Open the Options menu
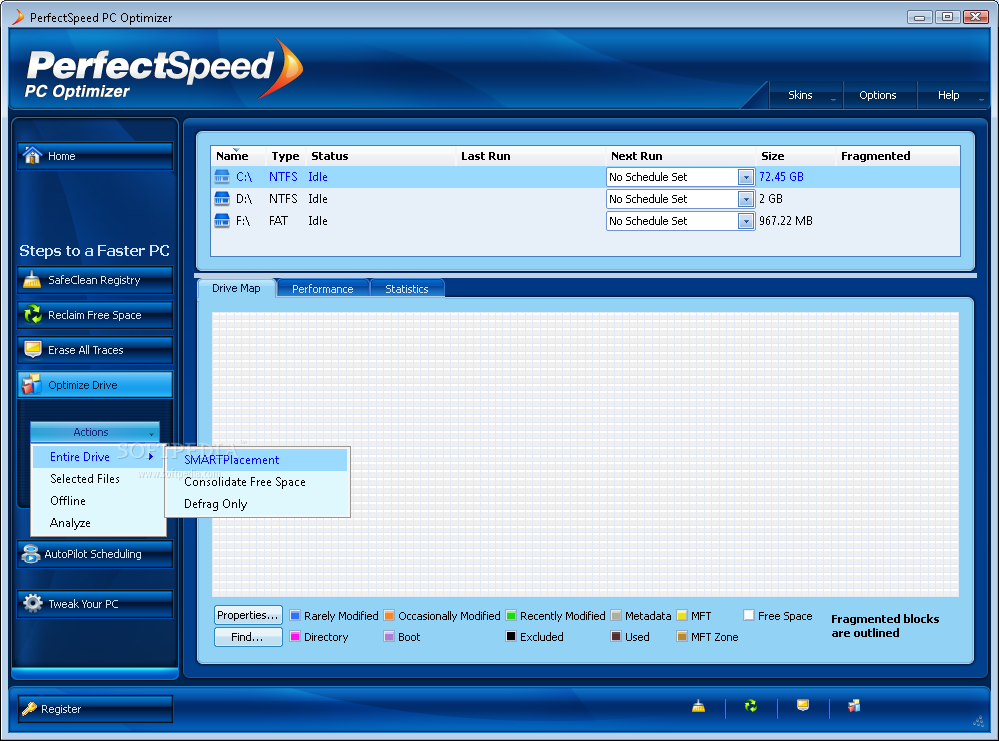This screenshot has height=741, width=999. [x=878, y=95]
